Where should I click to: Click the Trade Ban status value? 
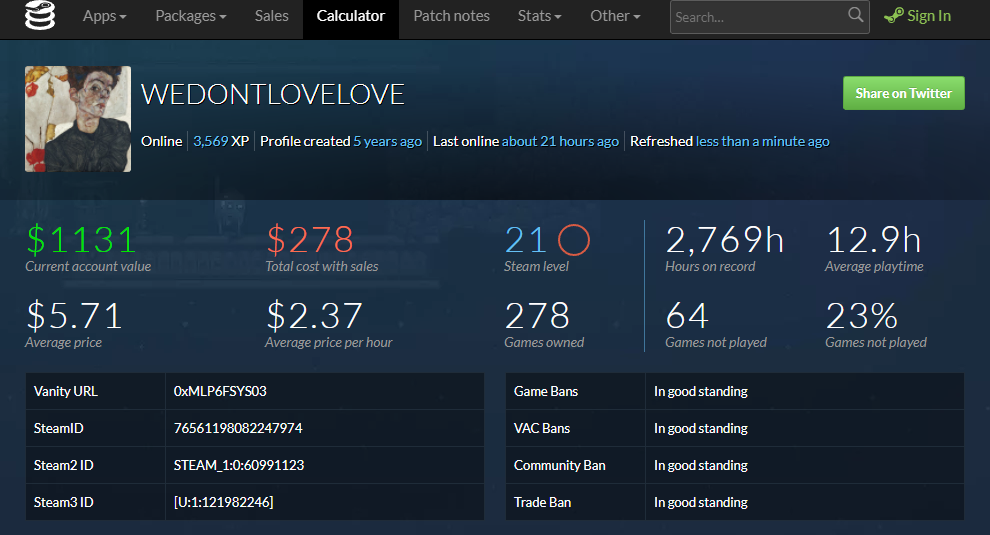[701, 502]
